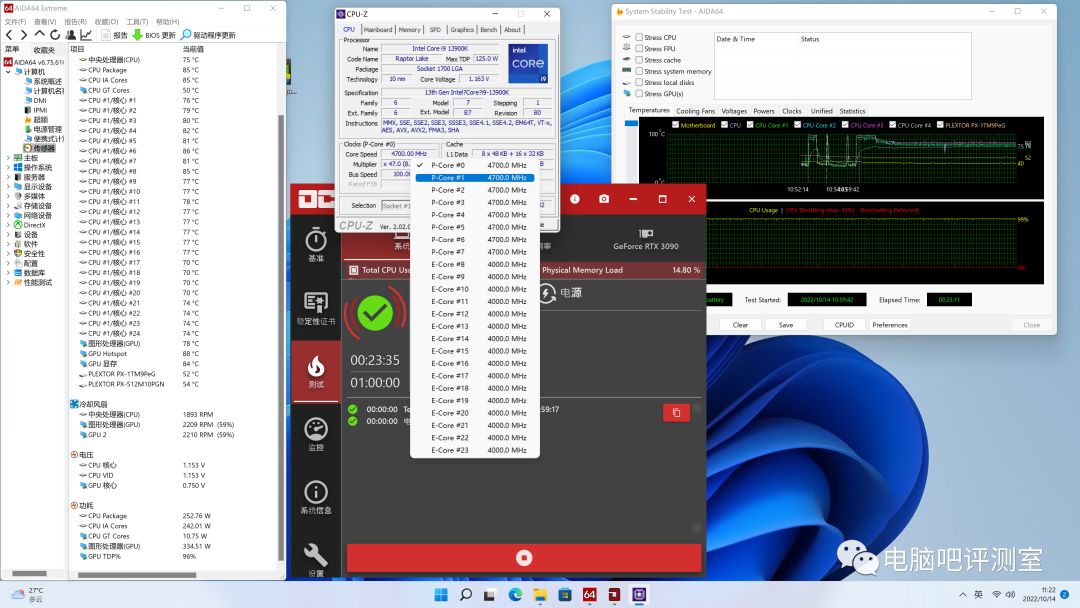This screenshot has width=1080, height=608.
Task: Click the OCCT info icon in title bar
Action: 574,199
